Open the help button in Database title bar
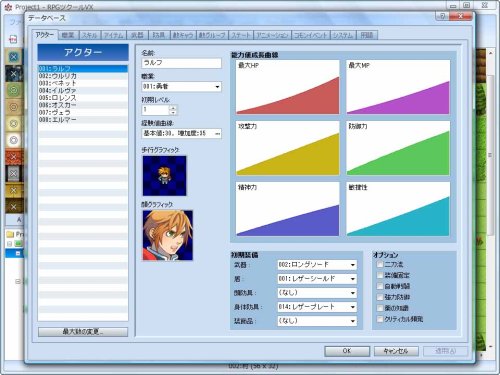Viewport: 500px width, 375px height. [442, 16]
